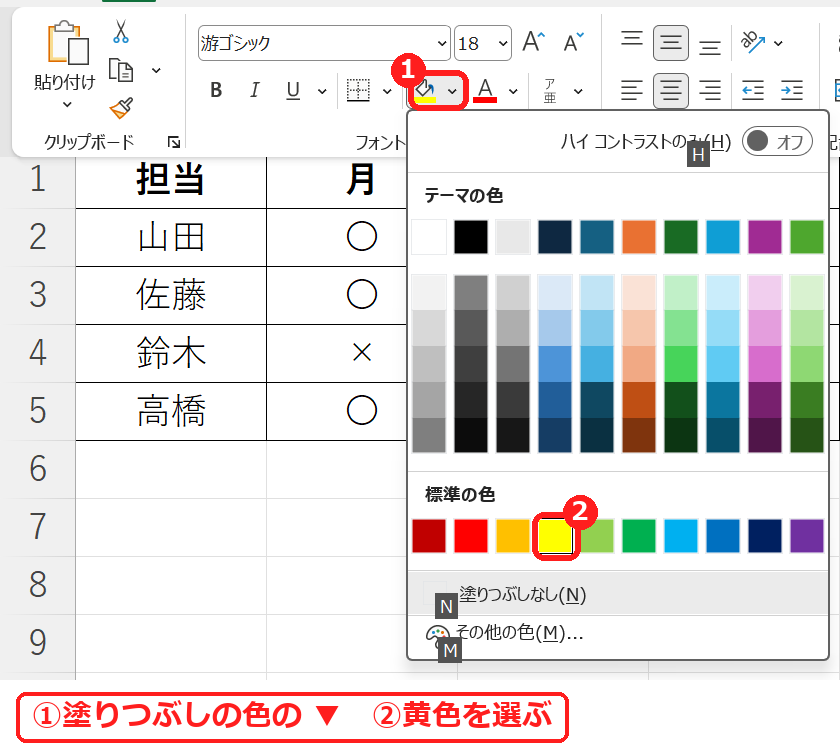
Task: Select cell containing 佐藤
Action: point(171,295)
